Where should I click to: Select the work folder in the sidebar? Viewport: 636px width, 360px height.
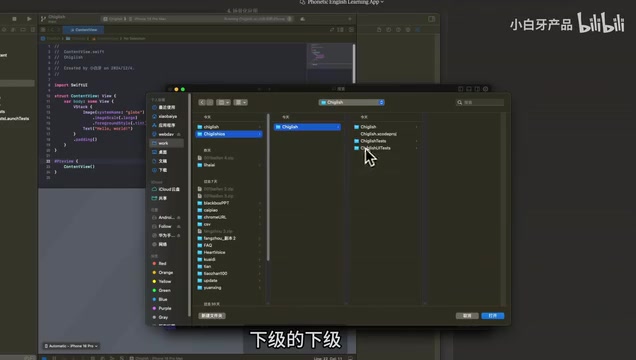(x=166, y=143)
